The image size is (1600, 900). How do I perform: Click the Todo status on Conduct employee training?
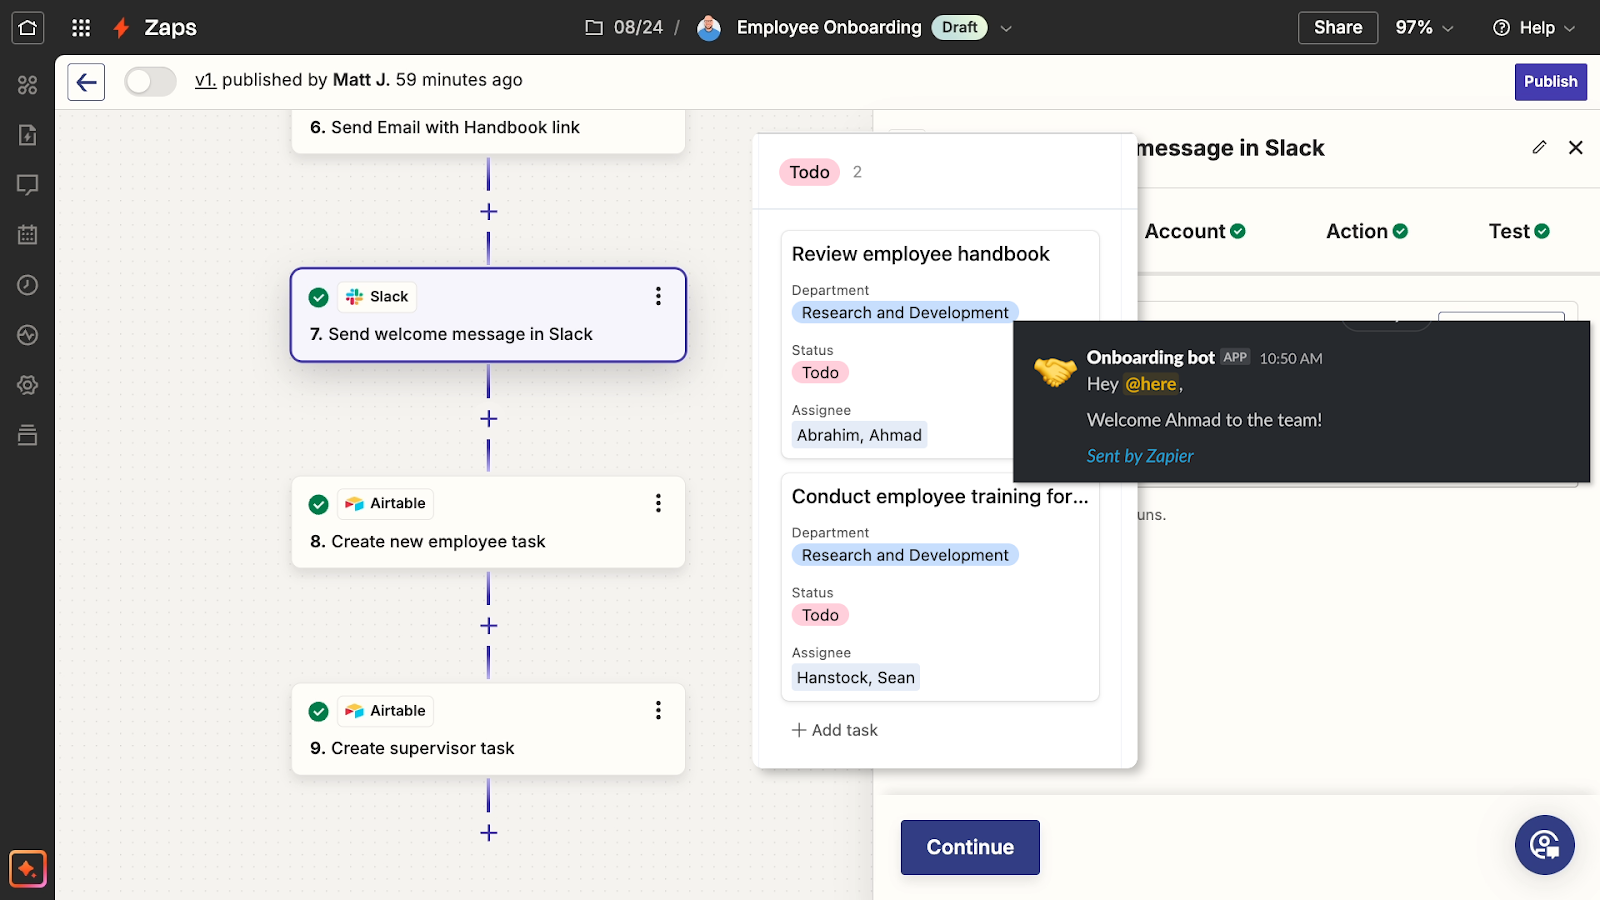pyautogui.click(x=820, y=615)
